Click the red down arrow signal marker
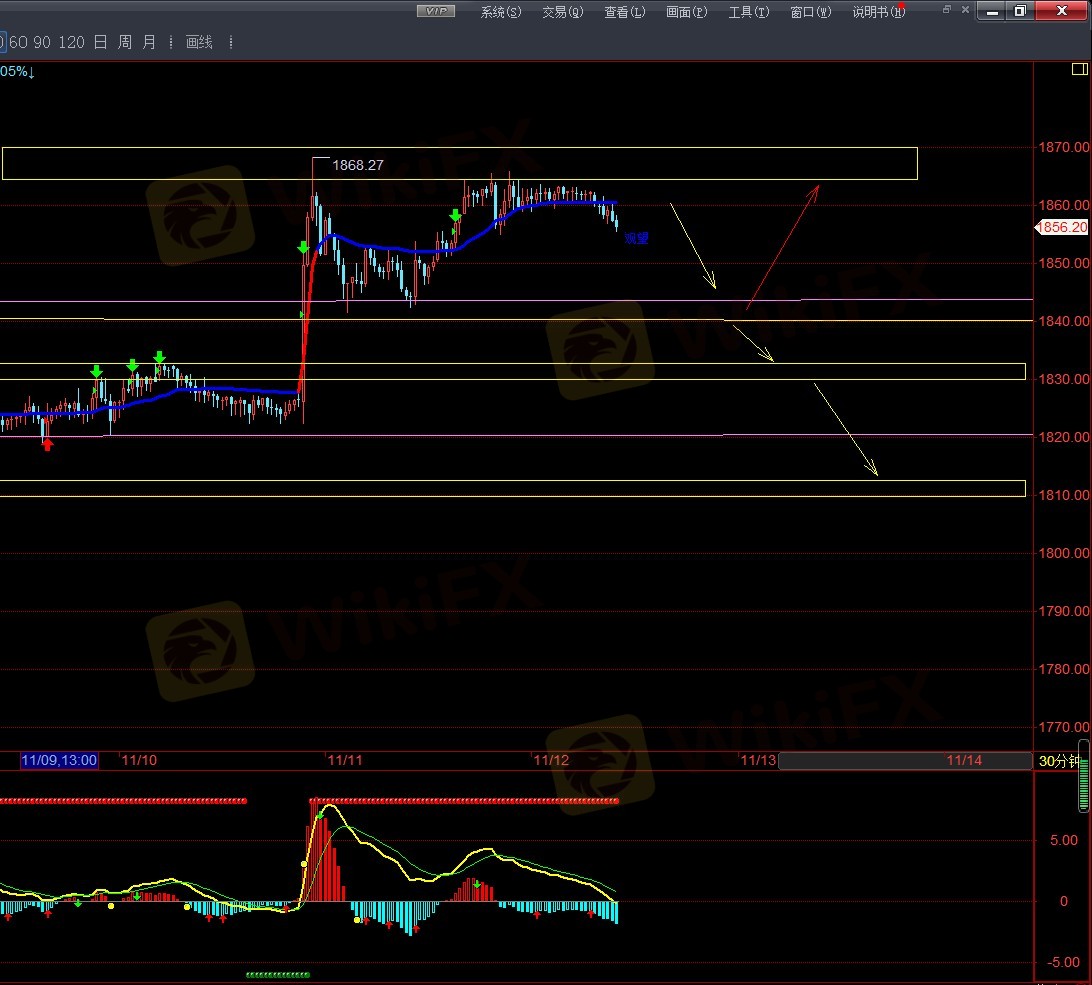The height and width of the screenshot is (985, 1092). (x=47, y=444)
